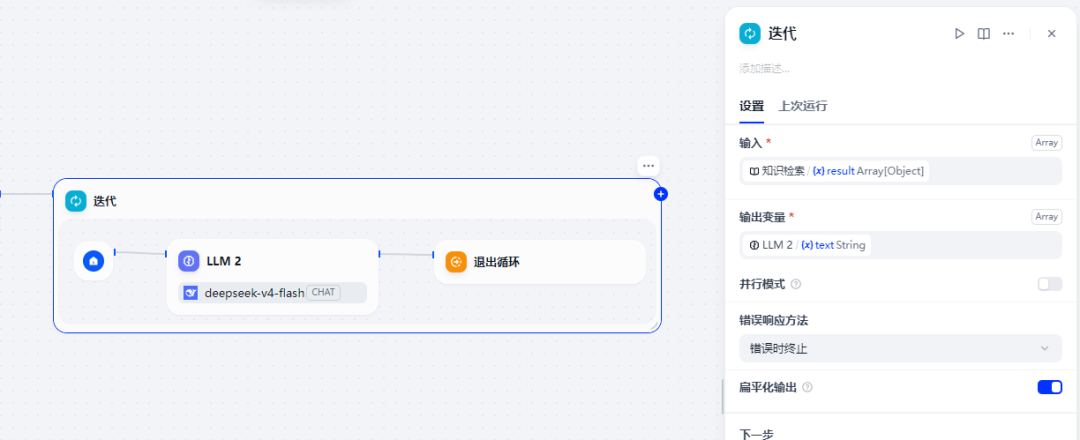
Task: Open the three-dots menu above the 迭代 node
Action: tap(647, 166)
